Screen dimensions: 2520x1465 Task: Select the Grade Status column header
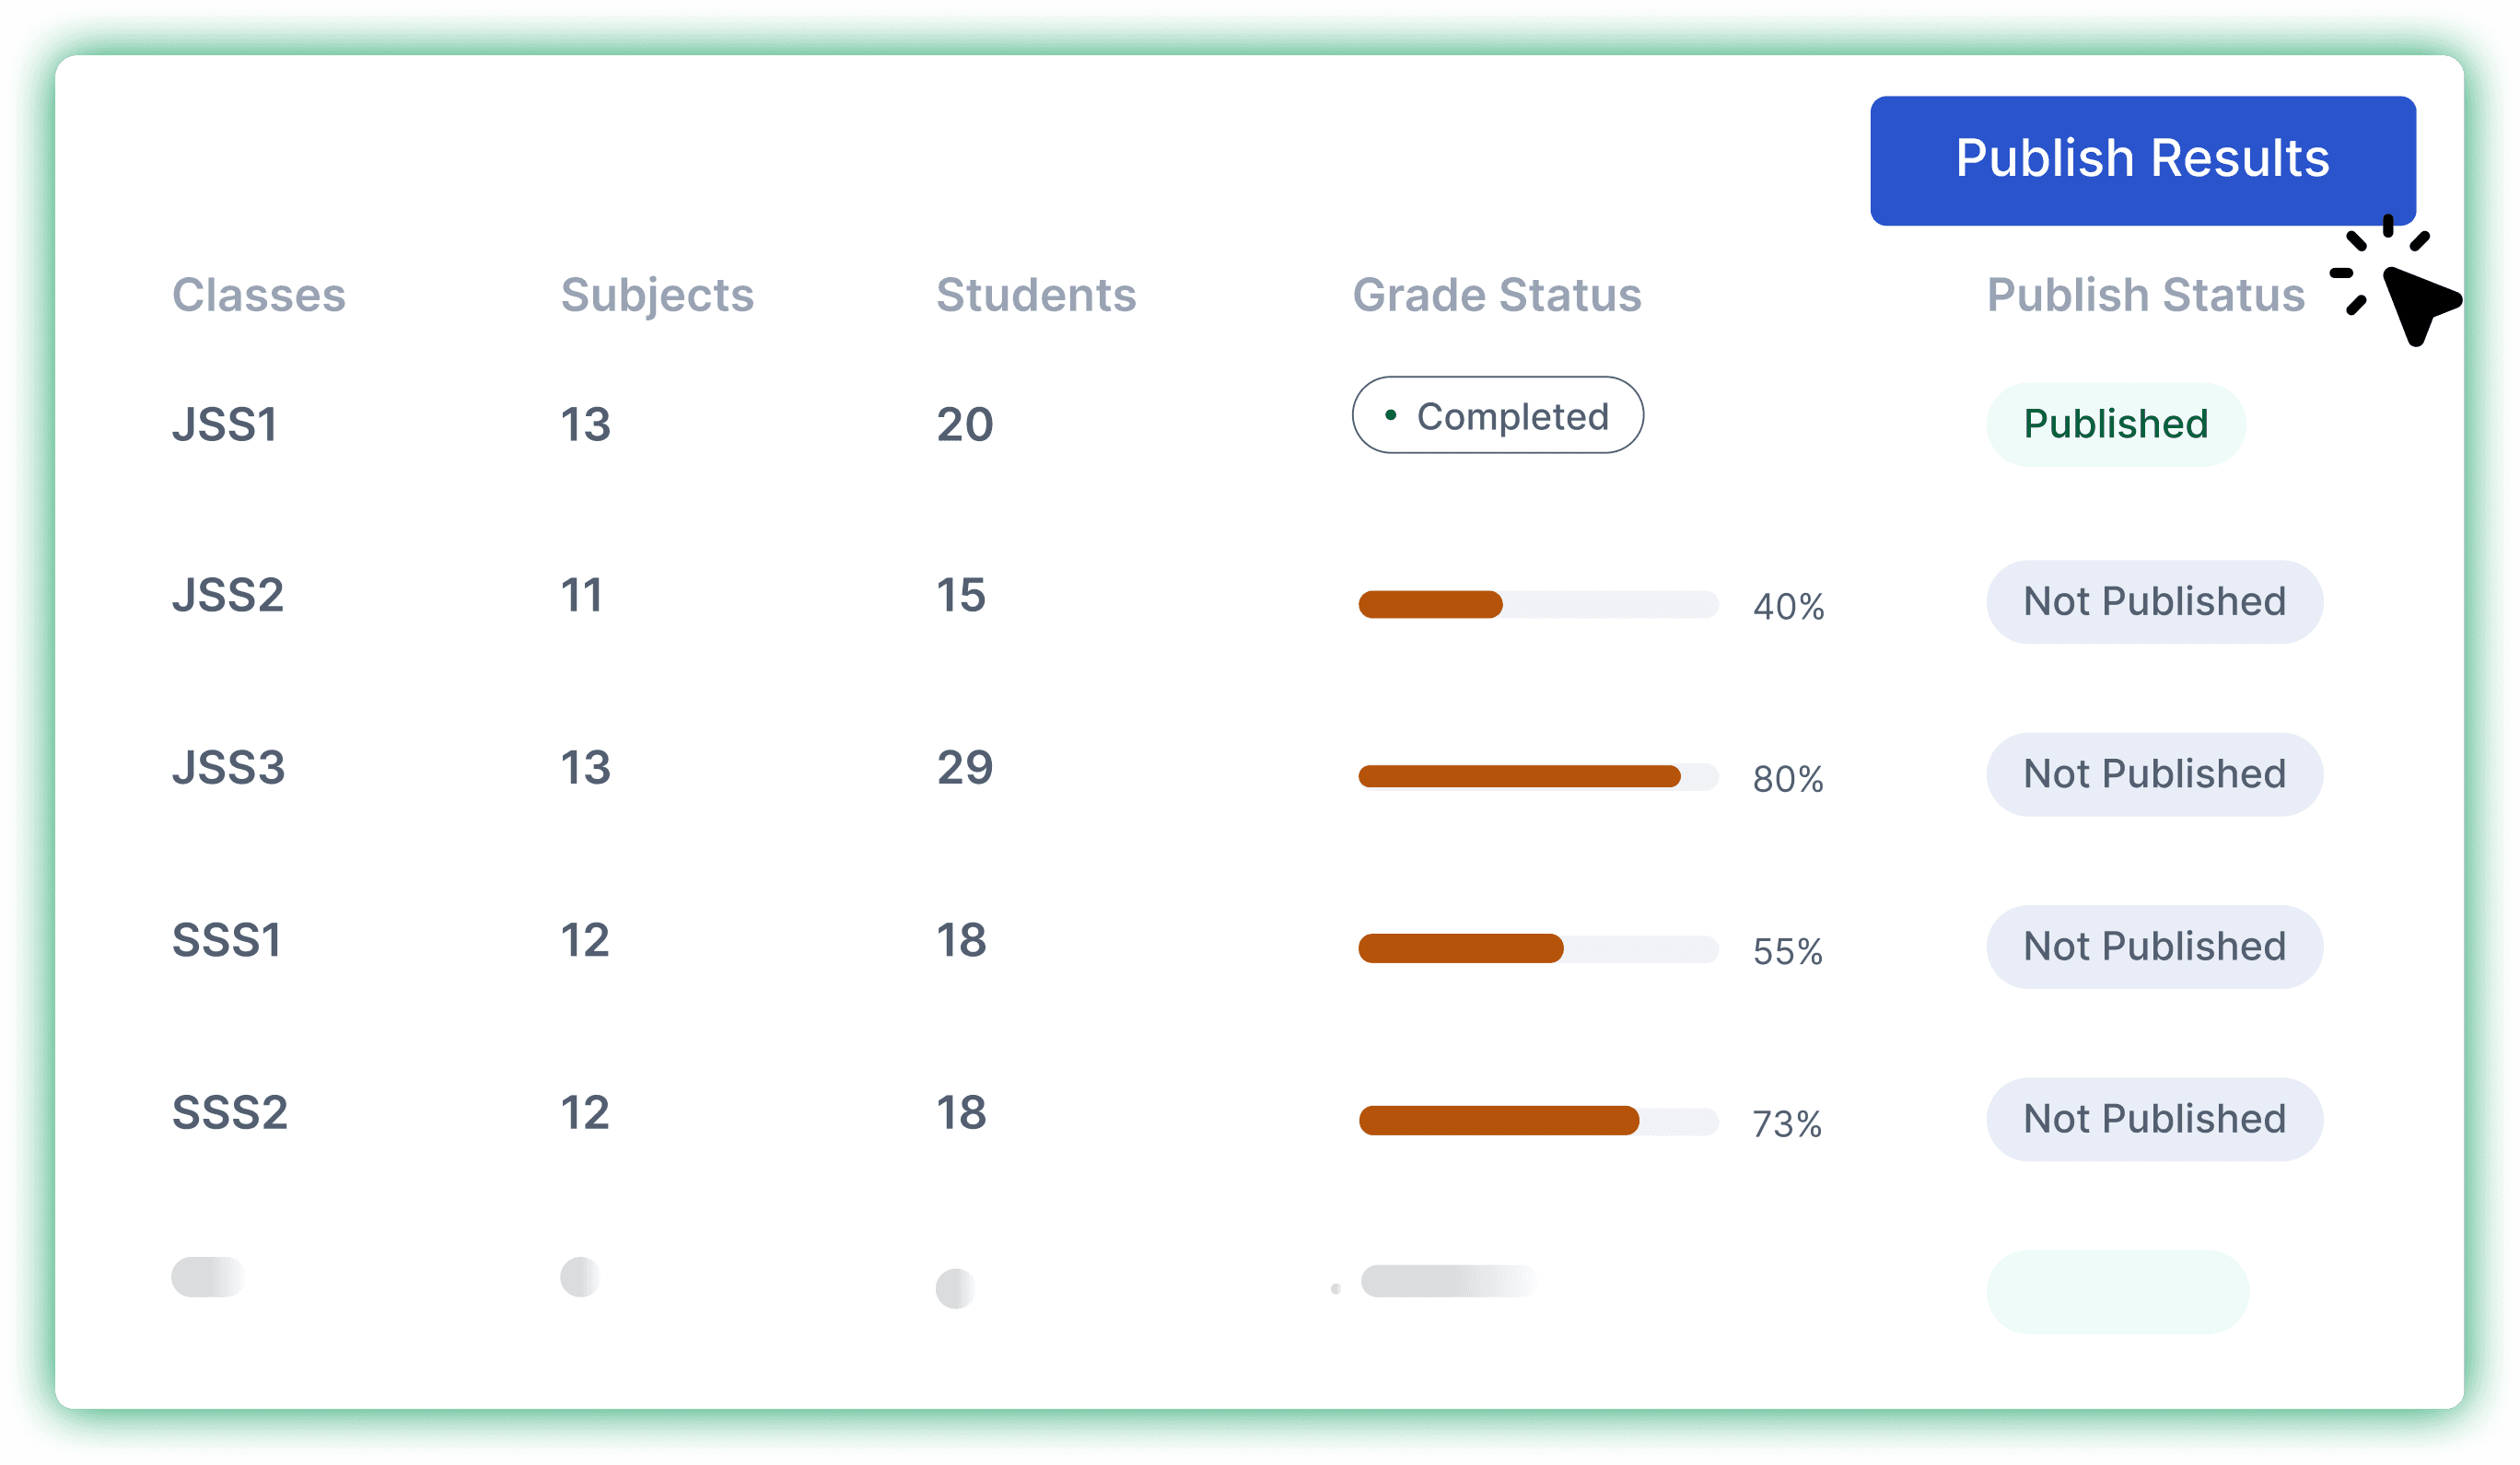click(1496, 294)
